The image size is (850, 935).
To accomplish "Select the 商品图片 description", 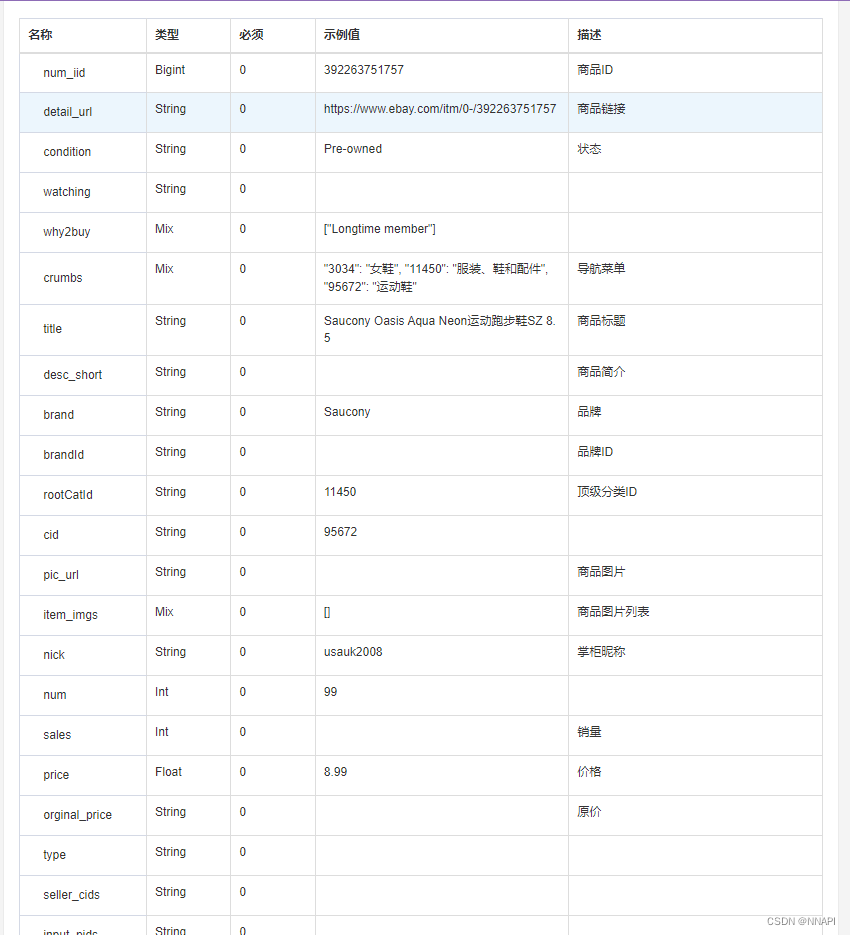I will [x=601, y=571].
